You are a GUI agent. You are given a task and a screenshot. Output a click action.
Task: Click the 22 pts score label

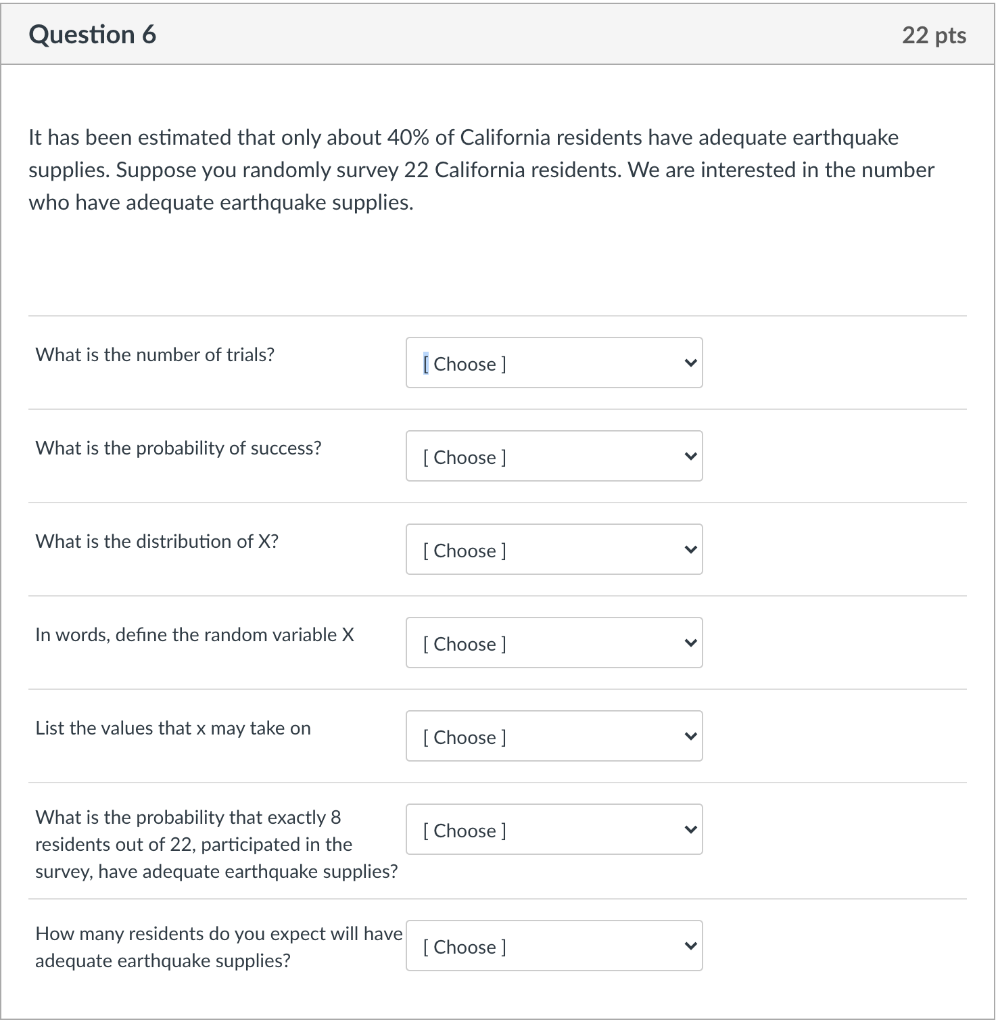933,35
